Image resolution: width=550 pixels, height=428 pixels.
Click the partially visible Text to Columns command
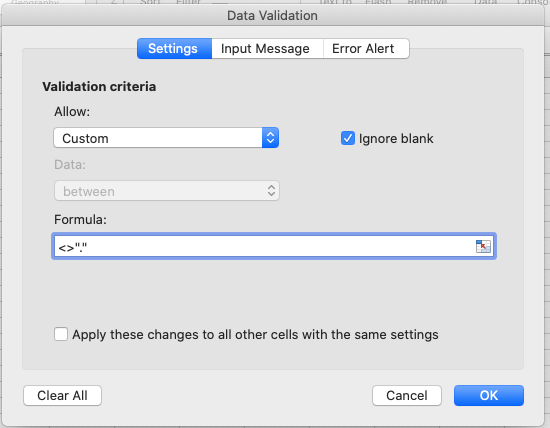pos(335,2)
